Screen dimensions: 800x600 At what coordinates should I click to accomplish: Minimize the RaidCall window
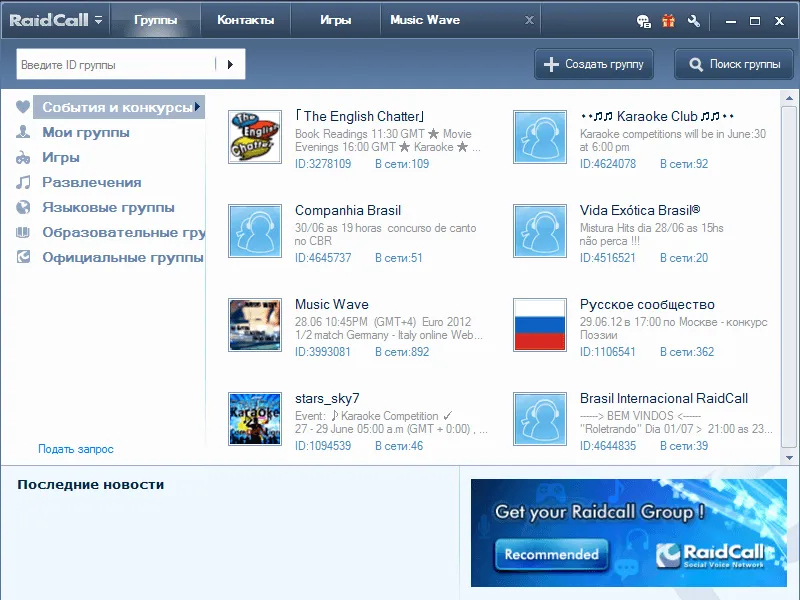731,21
